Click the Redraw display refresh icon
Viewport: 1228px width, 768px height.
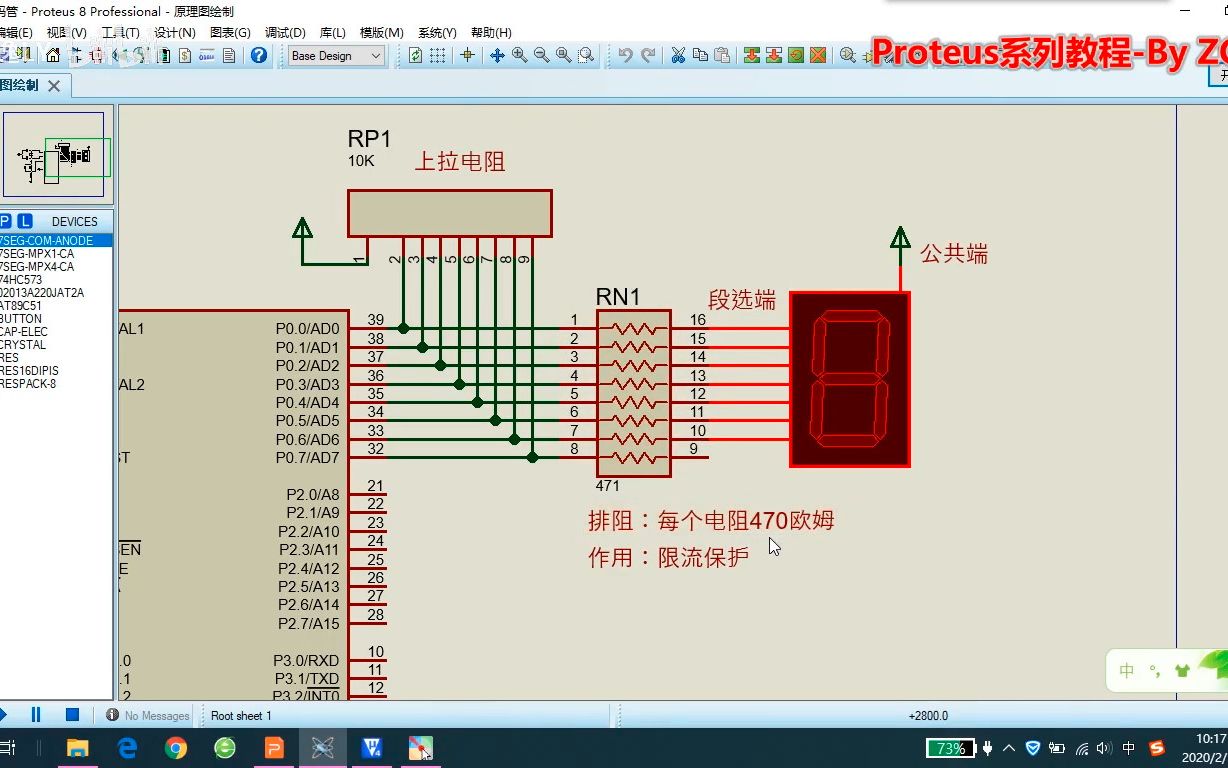point(416,56)
